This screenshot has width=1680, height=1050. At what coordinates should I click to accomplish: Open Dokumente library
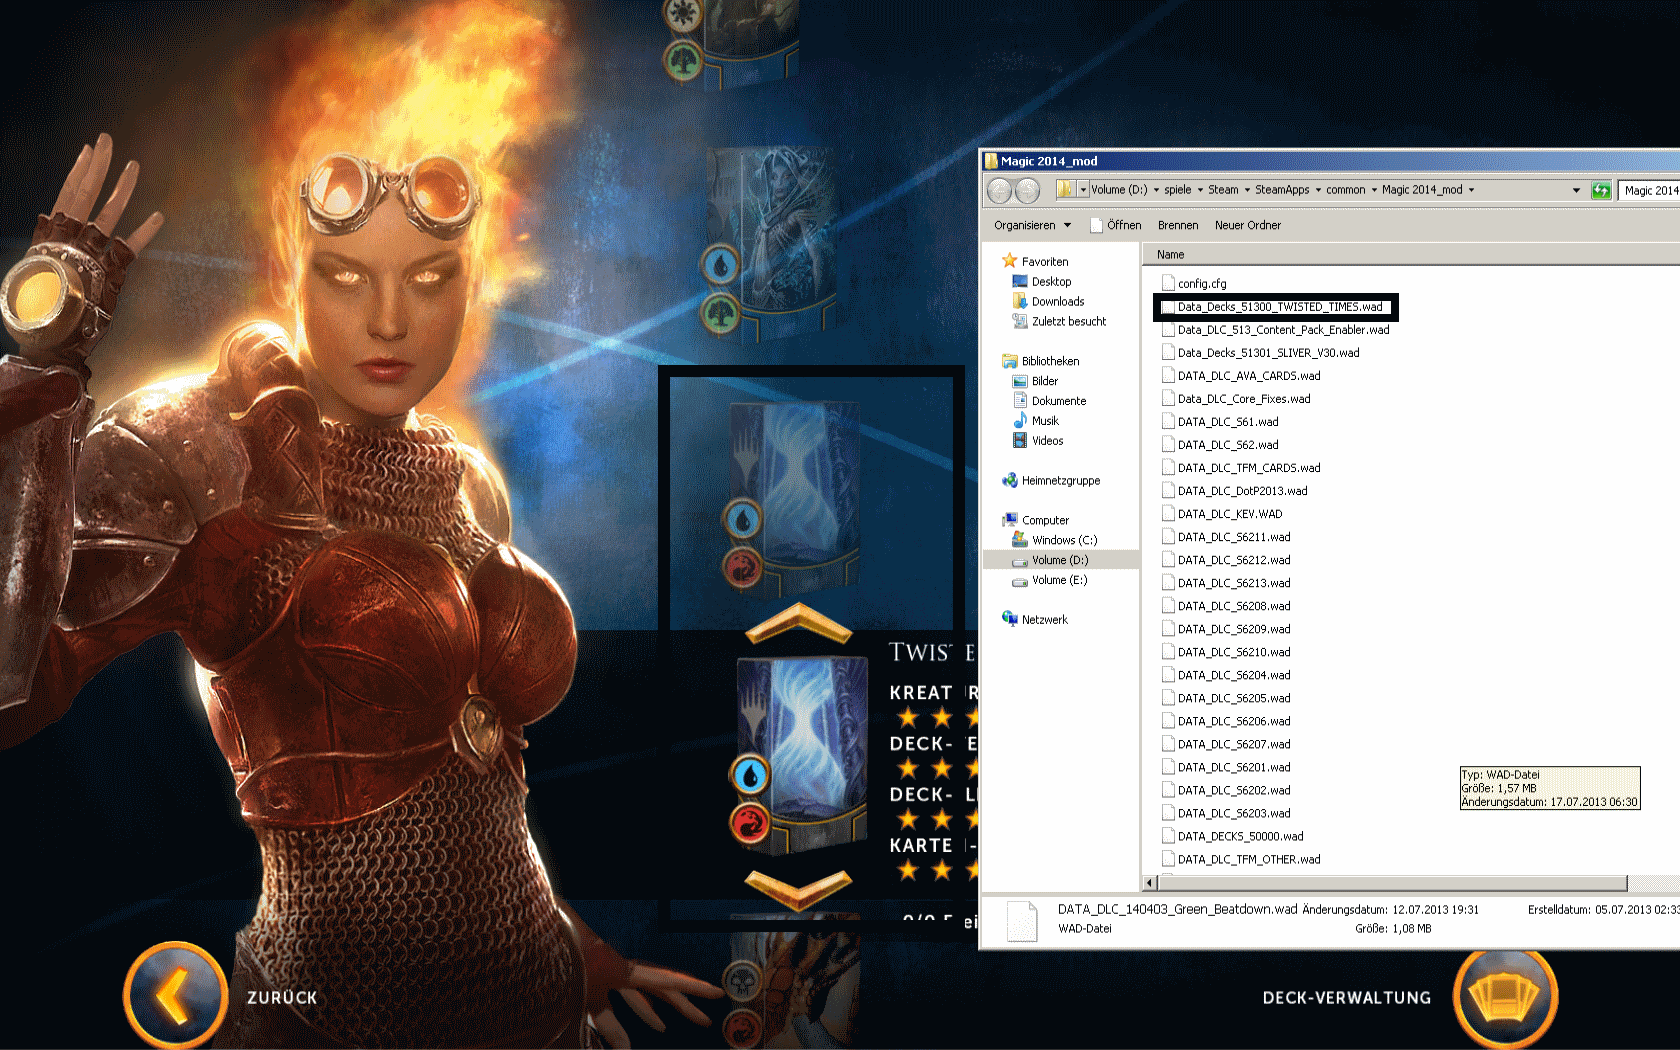(x=1049, y=401)
